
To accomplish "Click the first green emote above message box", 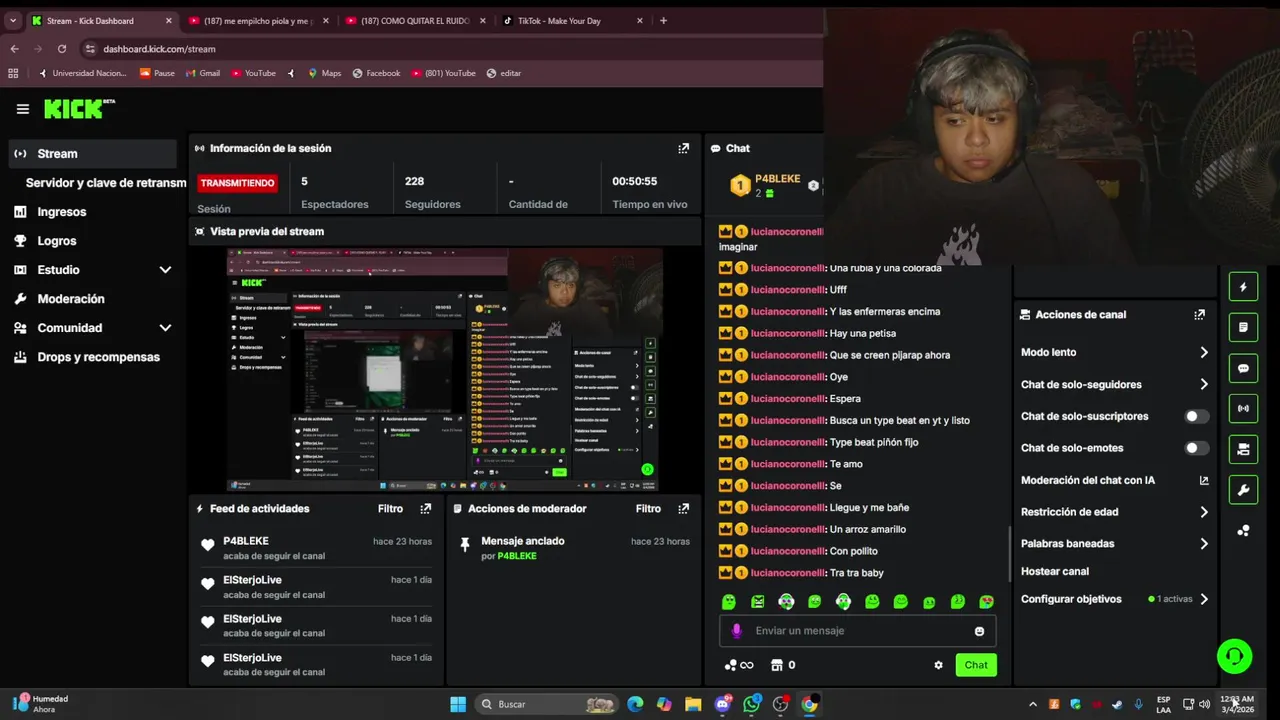I will point(728,602).
